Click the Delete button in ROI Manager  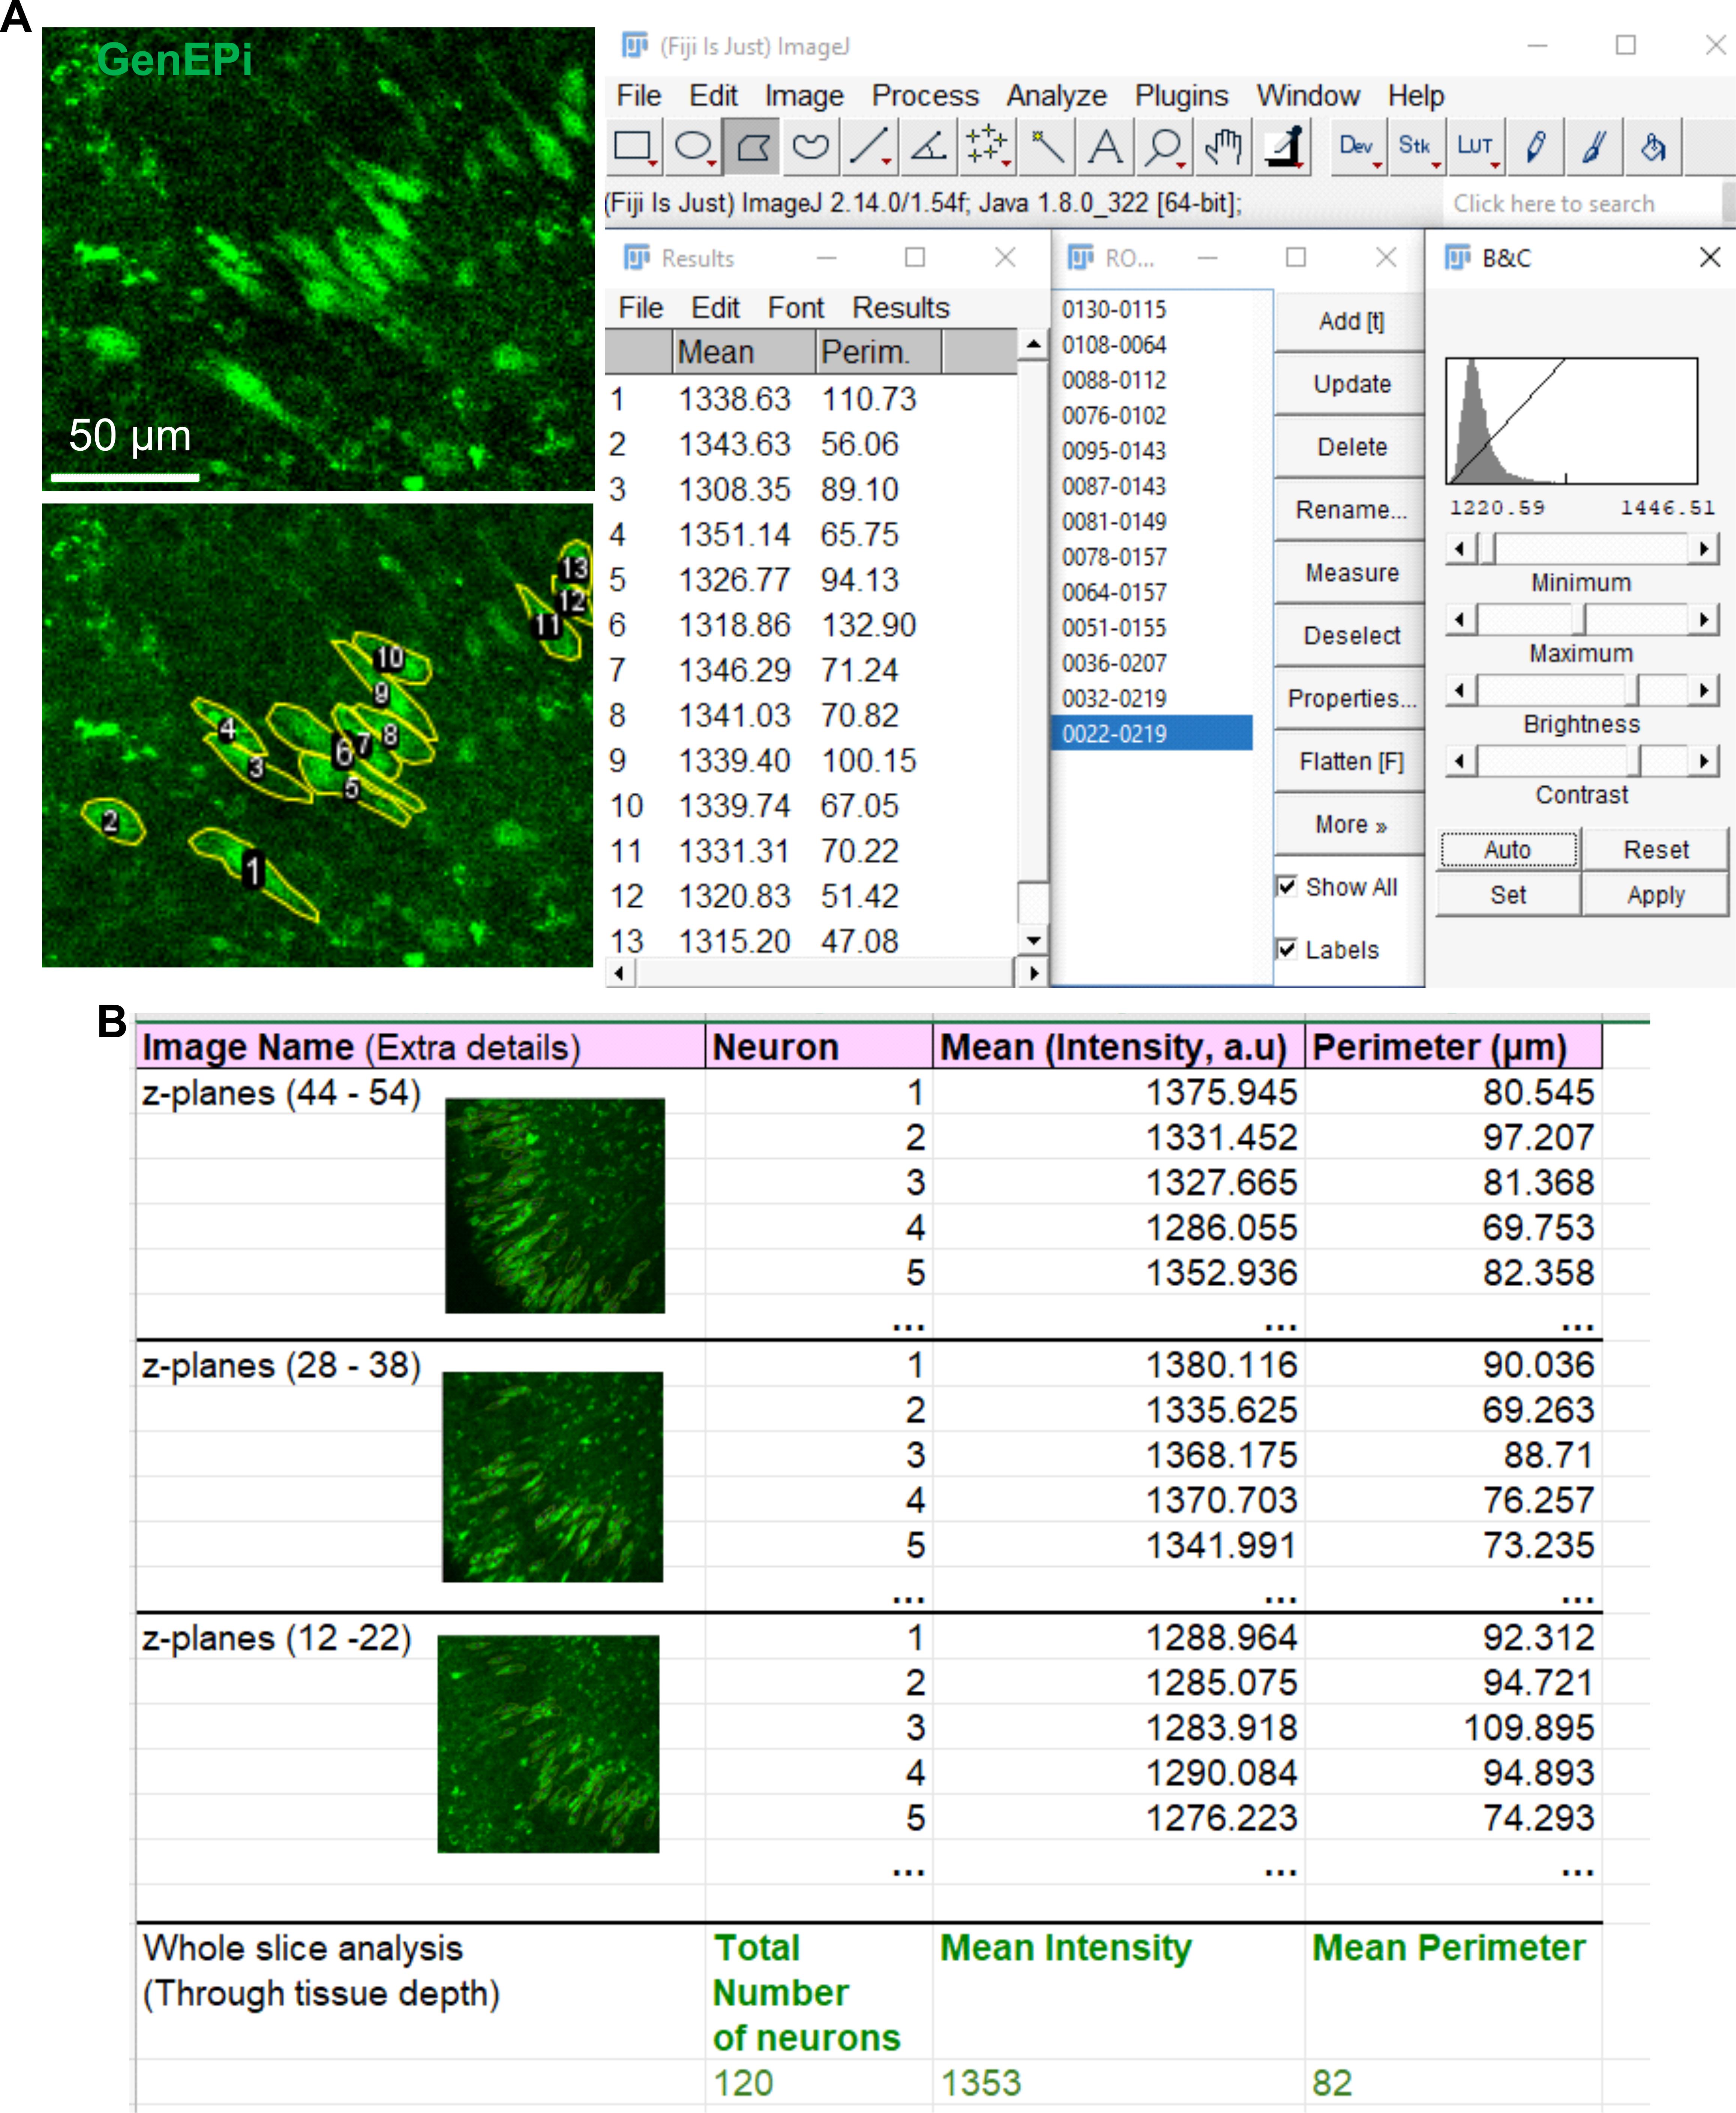(1350, 447)
